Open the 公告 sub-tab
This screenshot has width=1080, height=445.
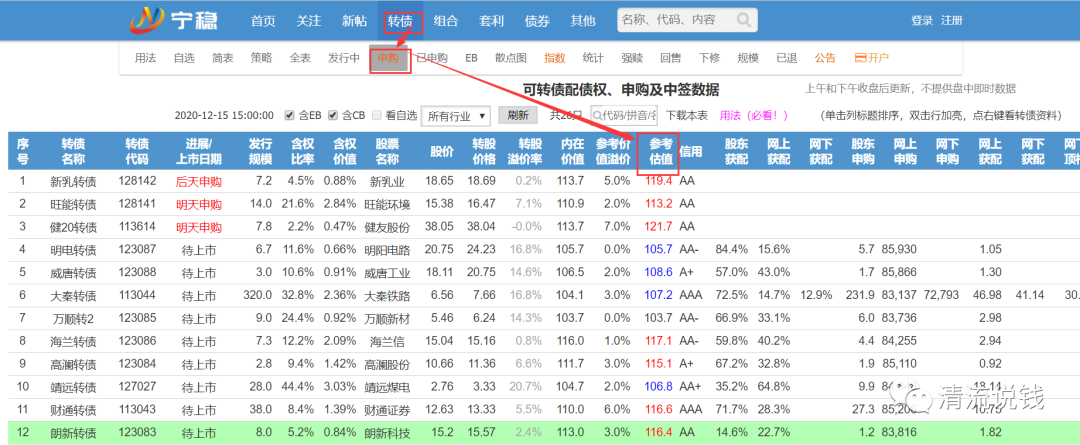[x=825, y=58]
